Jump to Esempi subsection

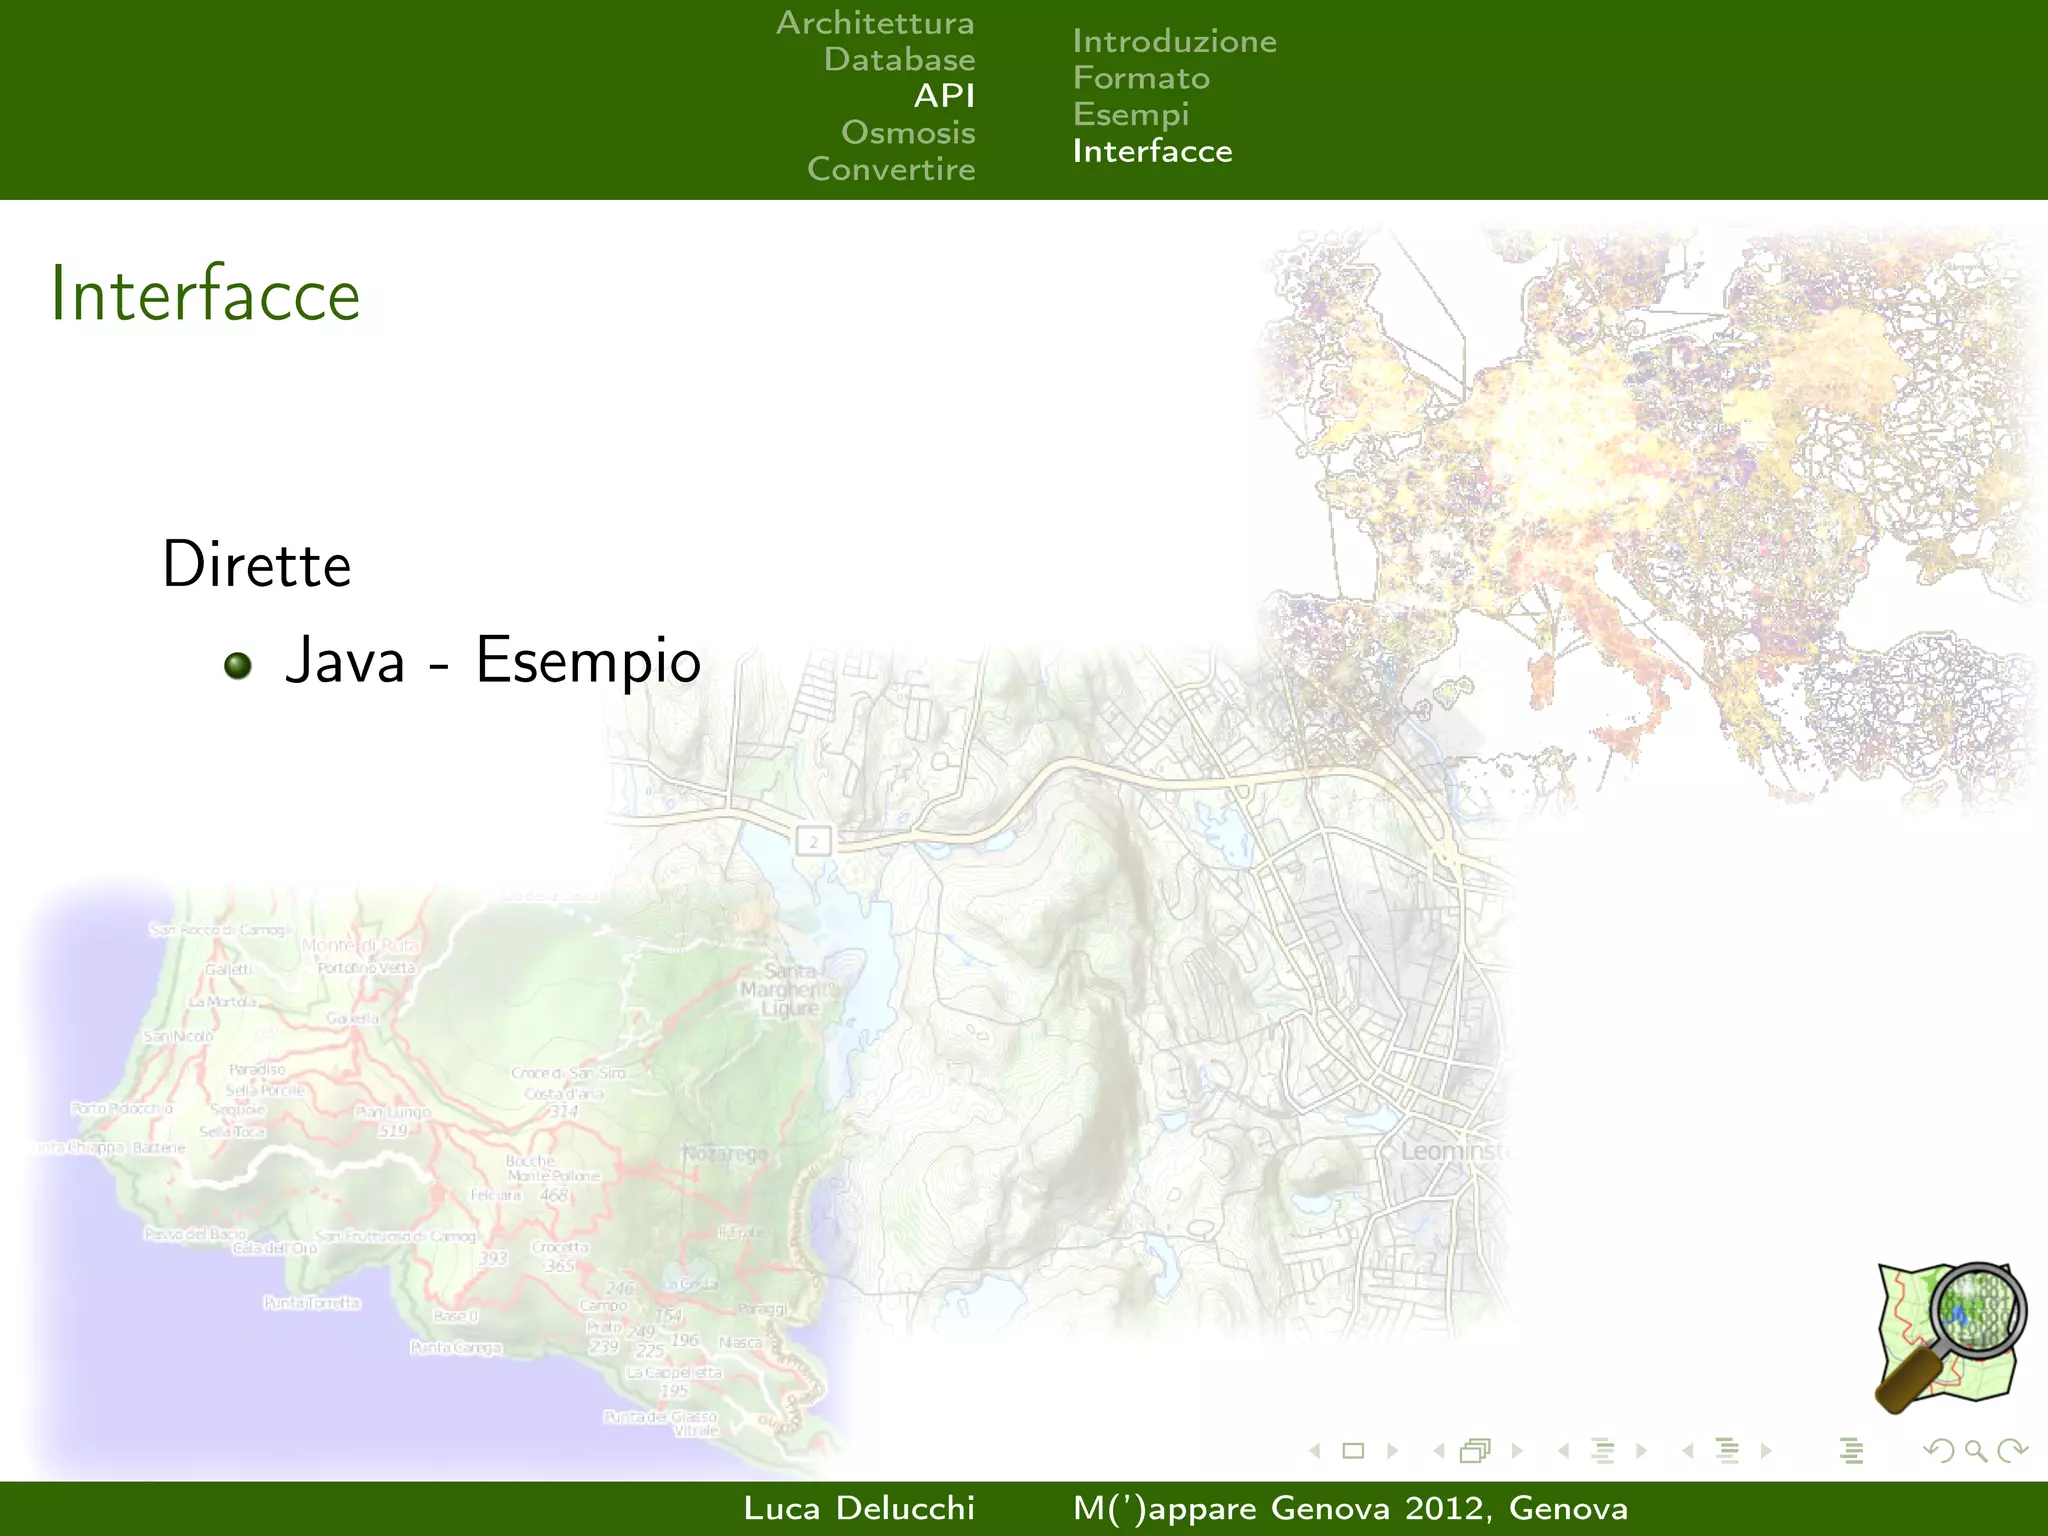[1131, 115]
